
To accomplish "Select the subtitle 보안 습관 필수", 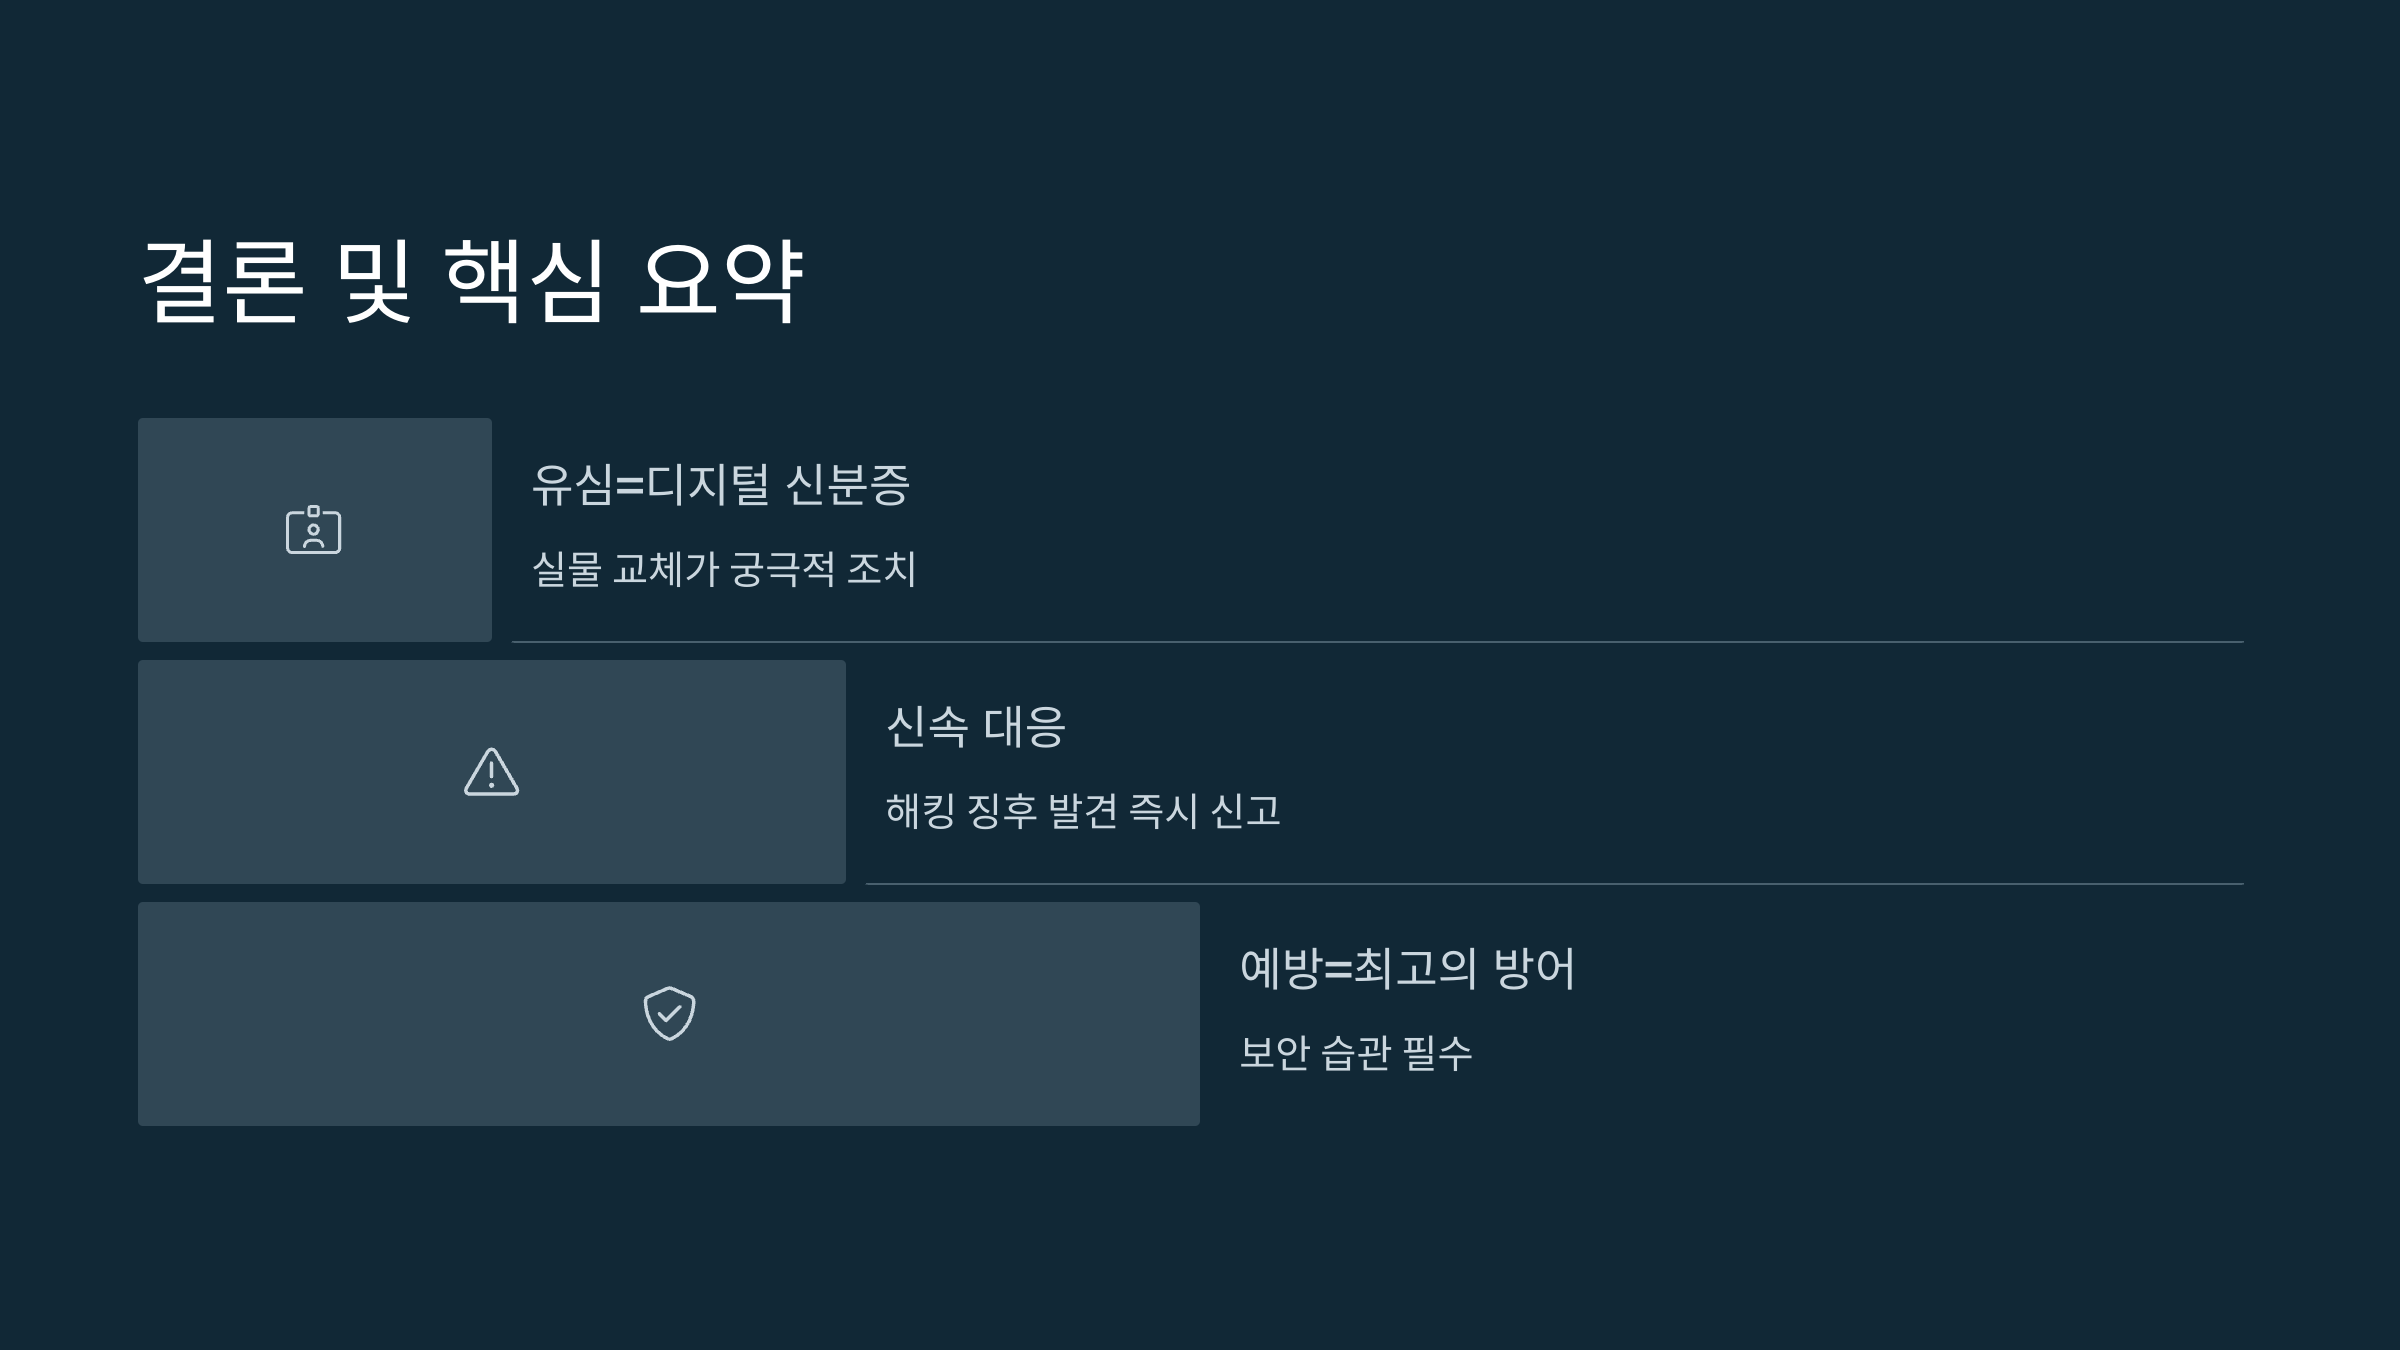I will (1356, 1053).
